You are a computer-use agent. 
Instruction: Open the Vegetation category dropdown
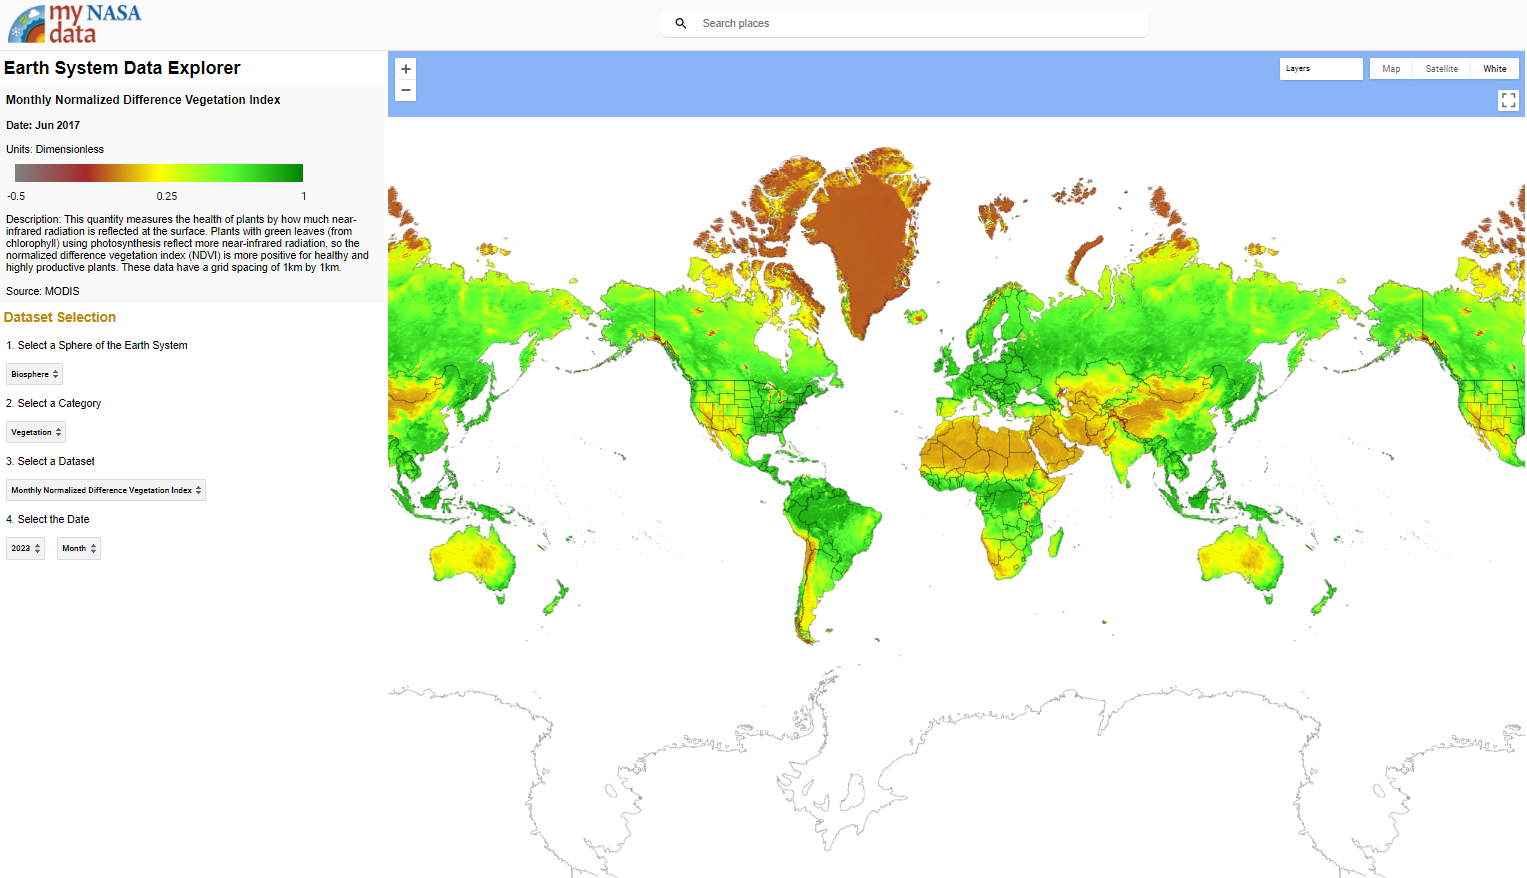click(35, 431)
